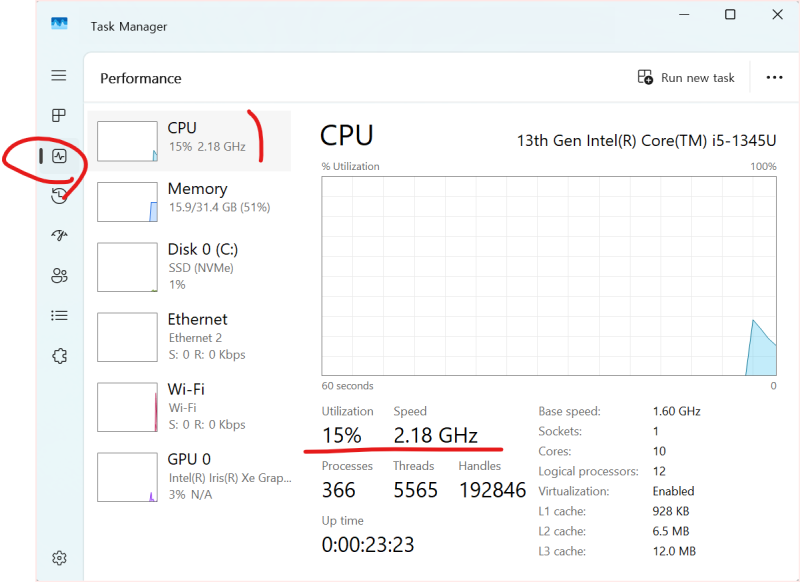Viewport: 800px width, 582px height.
Task: Click the Ethernet mini graph thumbnail
Action: tap(127, 337)
